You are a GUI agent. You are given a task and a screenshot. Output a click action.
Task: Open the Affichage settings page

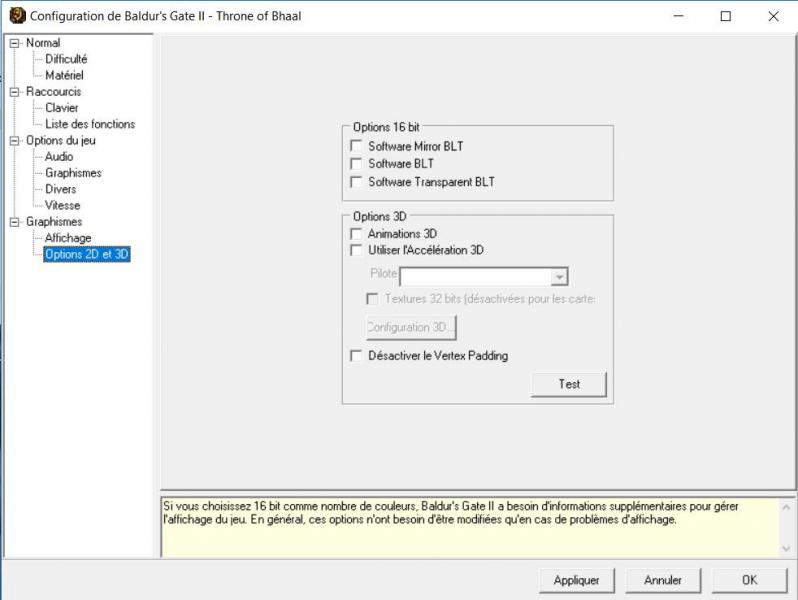tap(68, 238)
